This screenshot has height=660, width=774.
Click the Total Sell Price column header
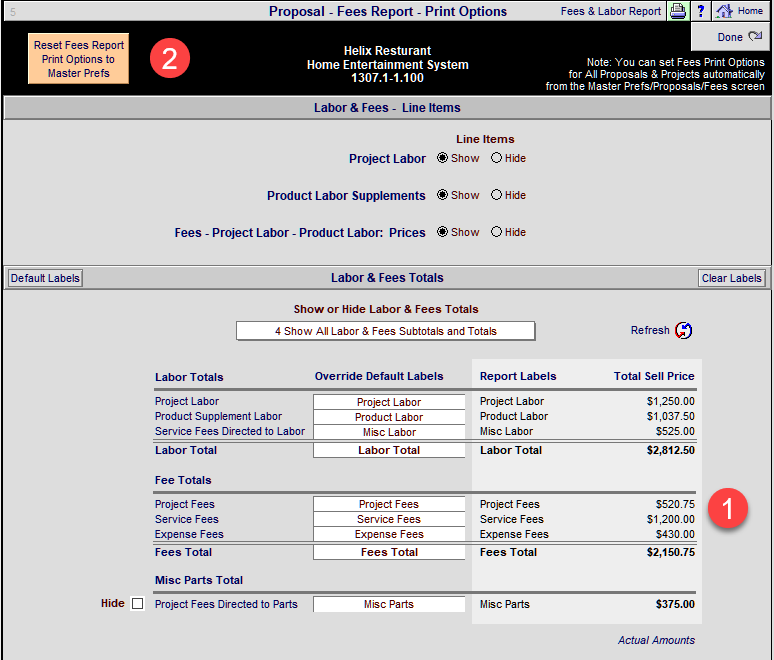click(x=654, y=376)
